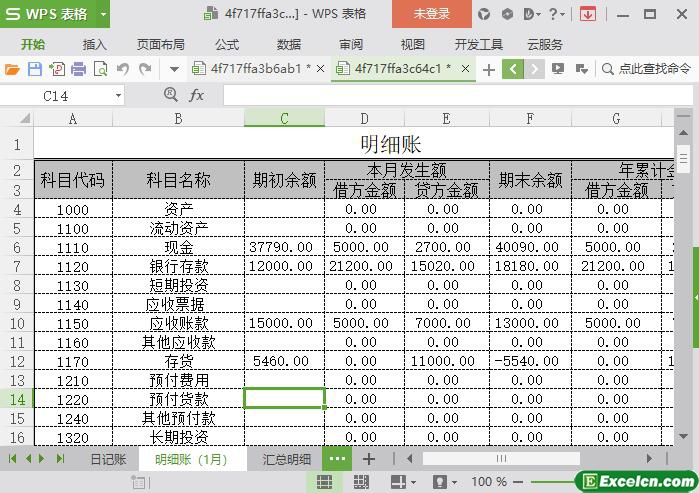Click the export to PDF icon
The image size is (699, 493).
coord(57,69)
